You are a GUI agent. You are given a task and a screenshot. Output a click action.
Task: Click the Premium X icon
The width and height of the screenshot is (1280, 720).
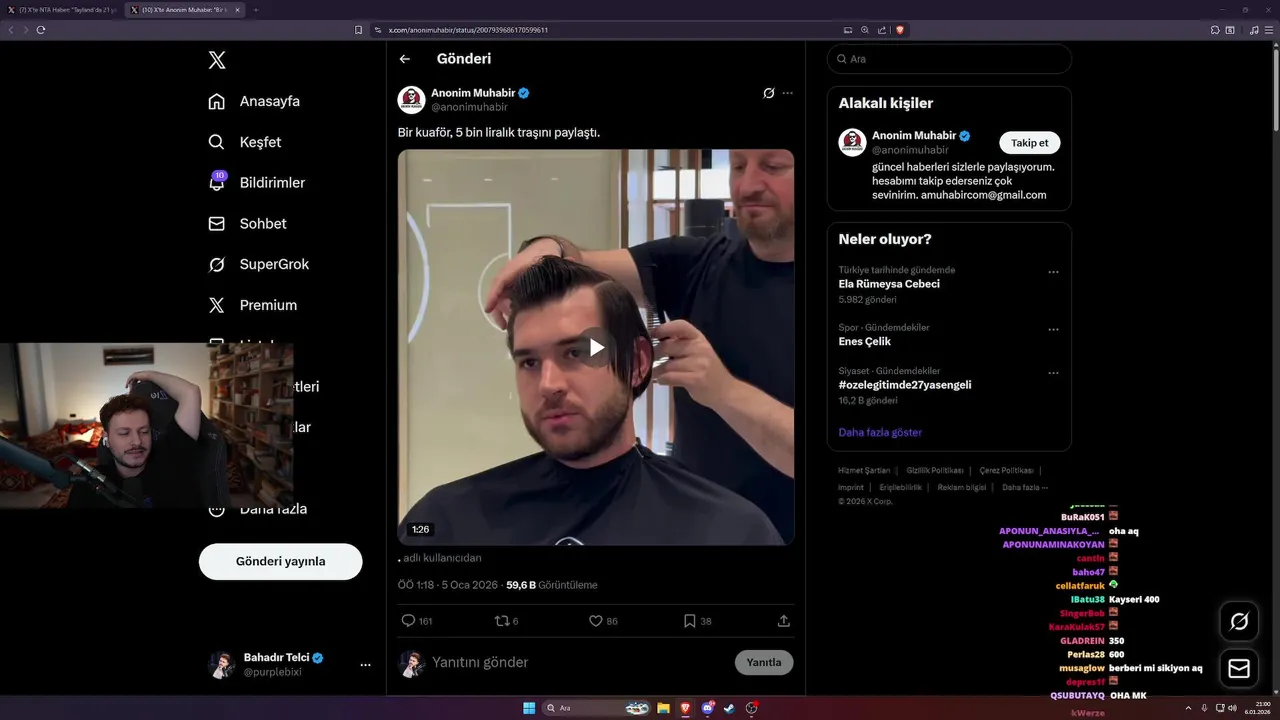coord(216,305)
